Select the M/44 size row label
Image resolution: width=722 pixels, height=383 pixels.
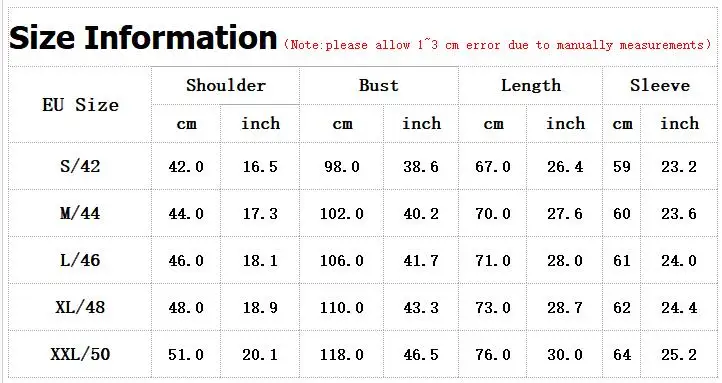[80, 213]
